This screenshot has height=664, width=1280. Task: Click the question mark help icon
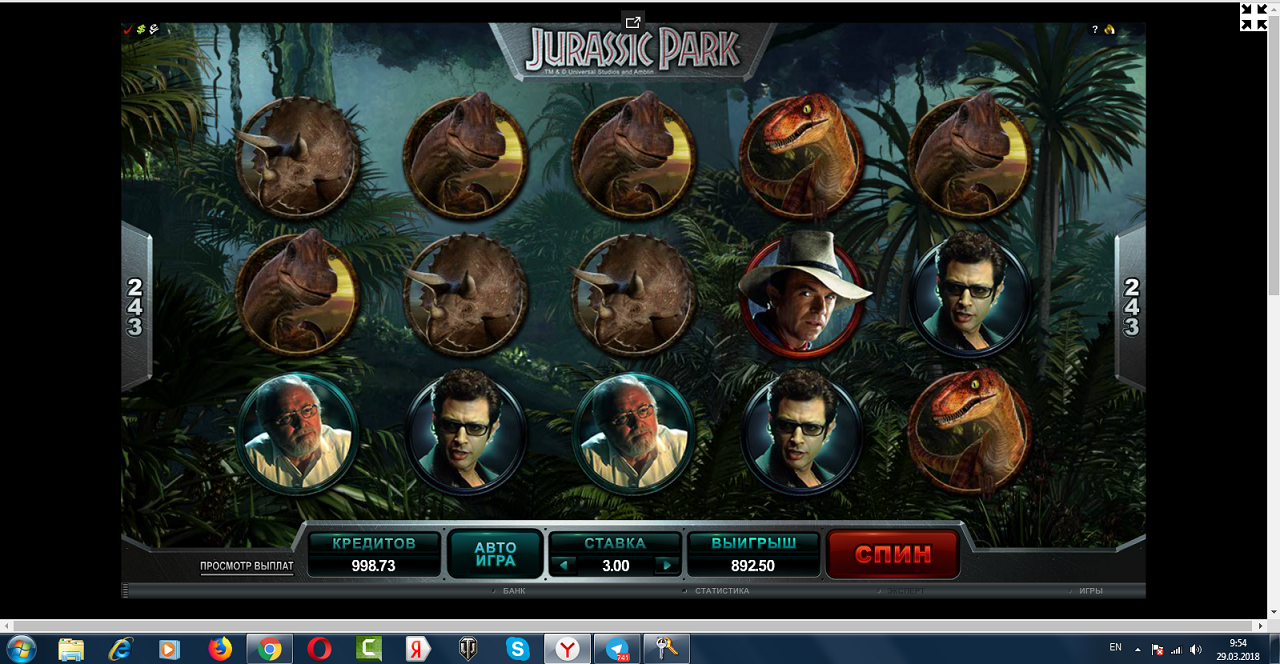(1095, 30)
